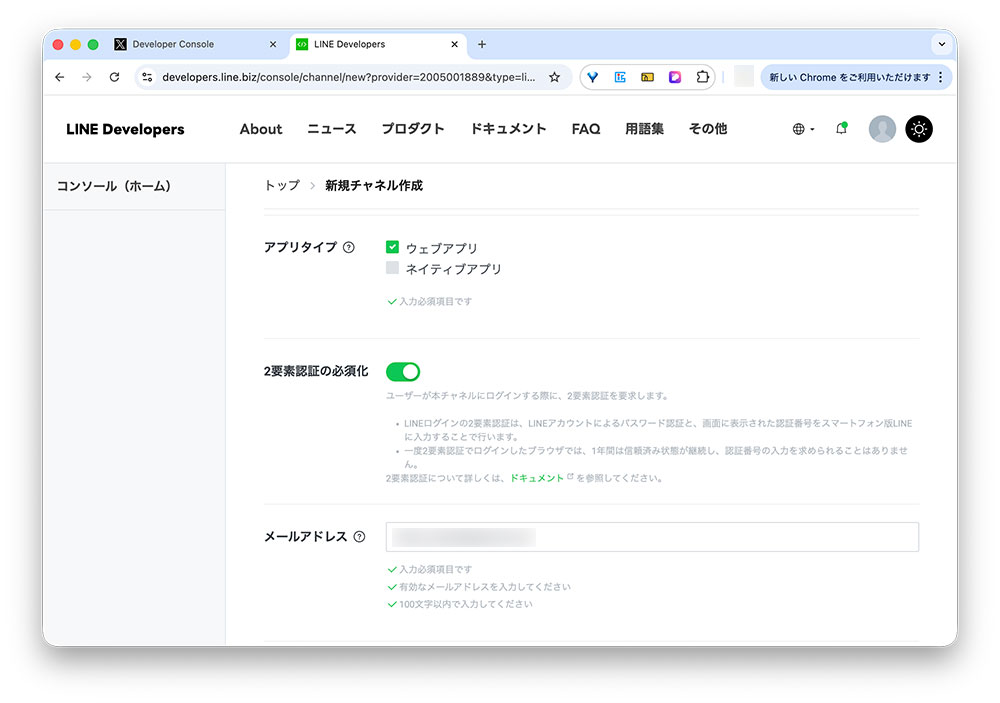Reload the page via refresh icon
Image resolution: width=1000 pixels, height=703 pixels.
[114, 76]
